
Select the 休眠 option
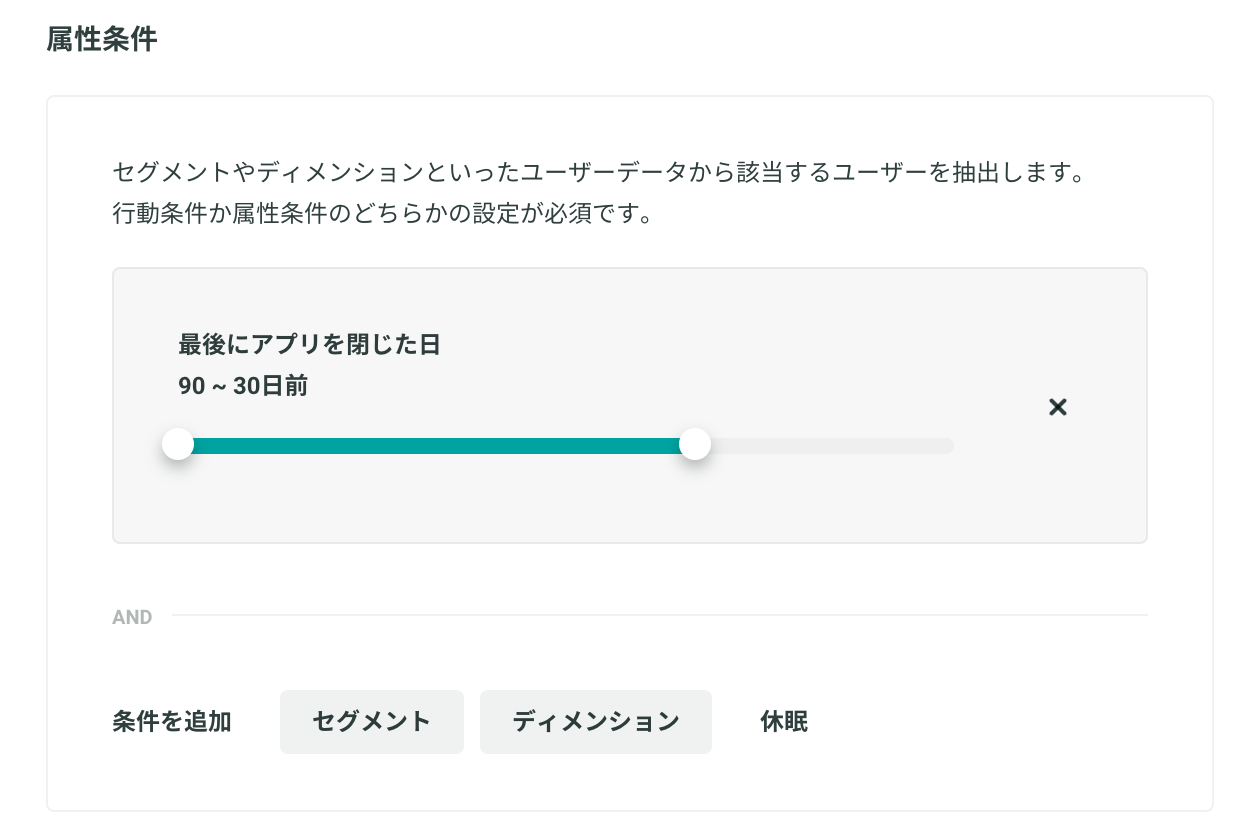(784, 722)
